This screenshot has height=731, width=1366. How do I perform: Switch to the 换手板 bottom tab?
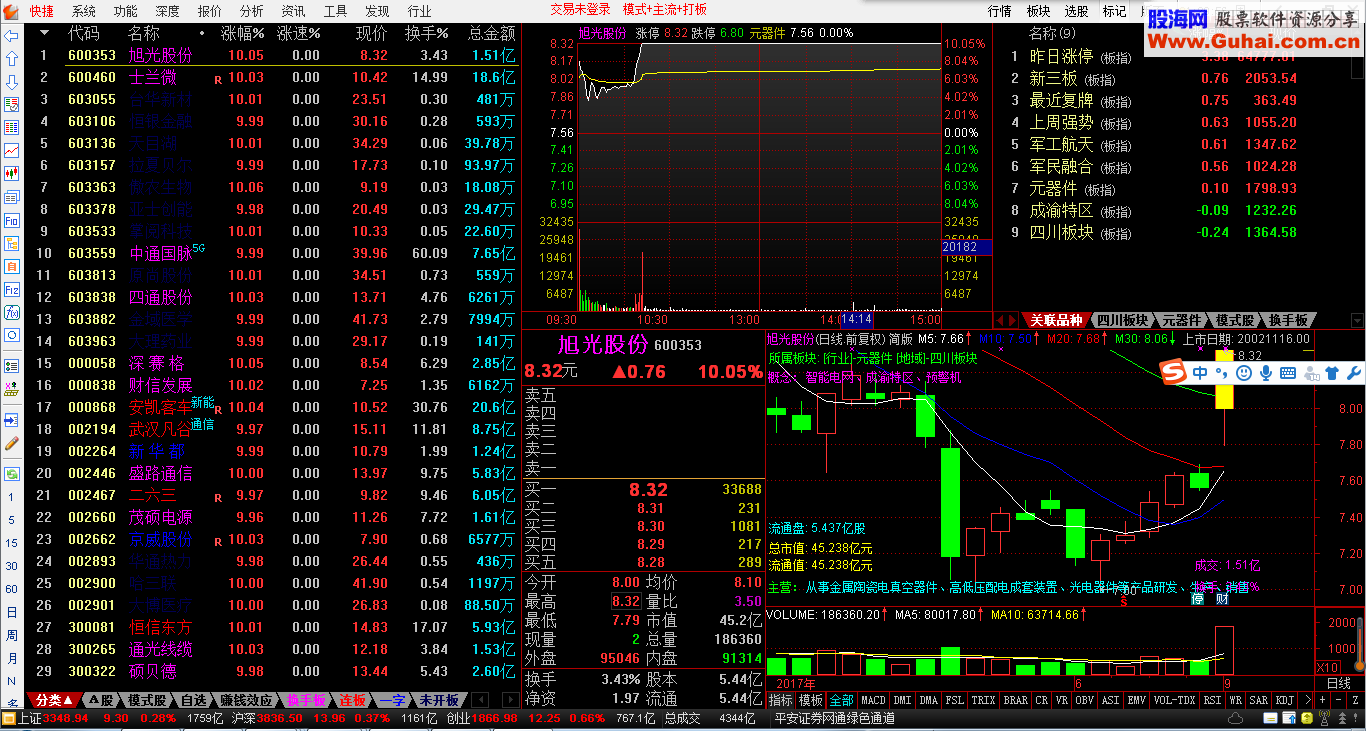pos(307,700)
